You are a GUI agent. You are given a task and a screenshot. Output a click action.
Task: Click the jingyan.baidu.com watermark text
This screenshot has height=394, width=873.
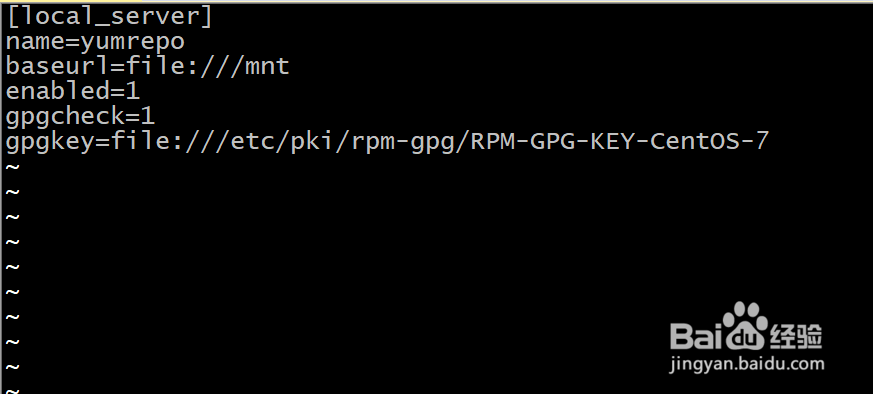[x=747, y=365]
